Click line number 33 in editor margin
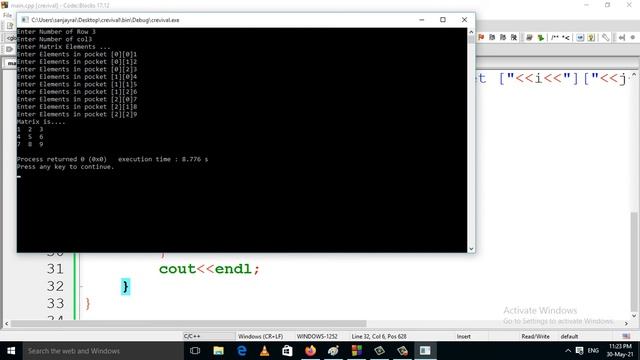Viewport: 640px width, 360px height. point(55,304)
